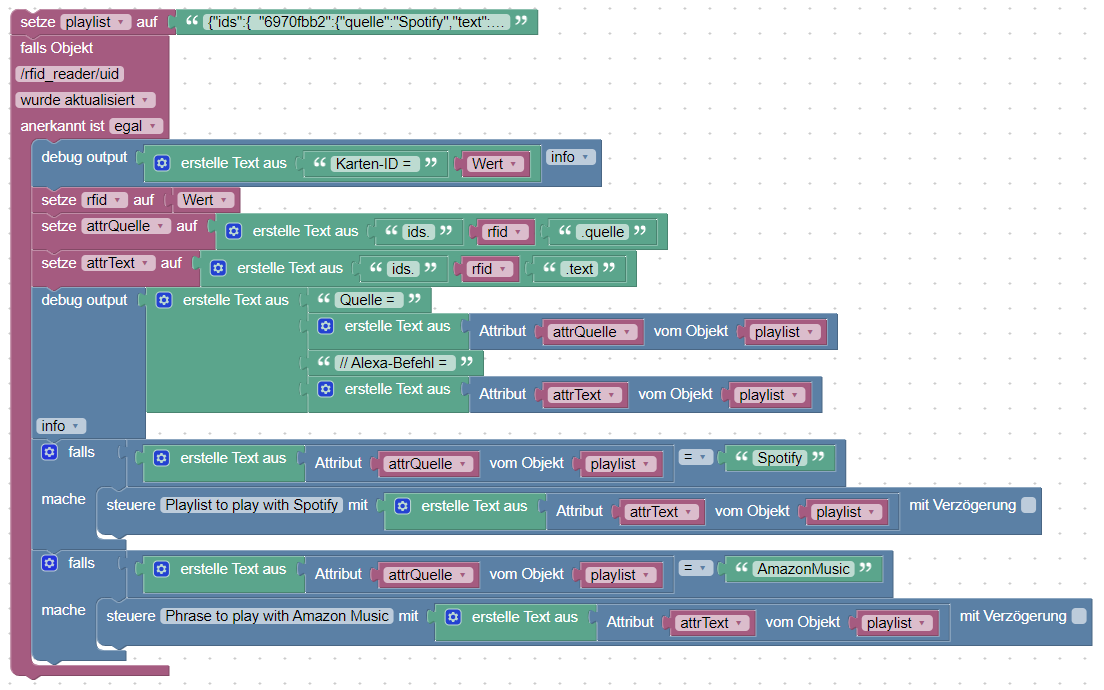The image size is (1104, 690).
Task: Open attrText dropdown in Spotify steuere block
Action: [662, 512]
